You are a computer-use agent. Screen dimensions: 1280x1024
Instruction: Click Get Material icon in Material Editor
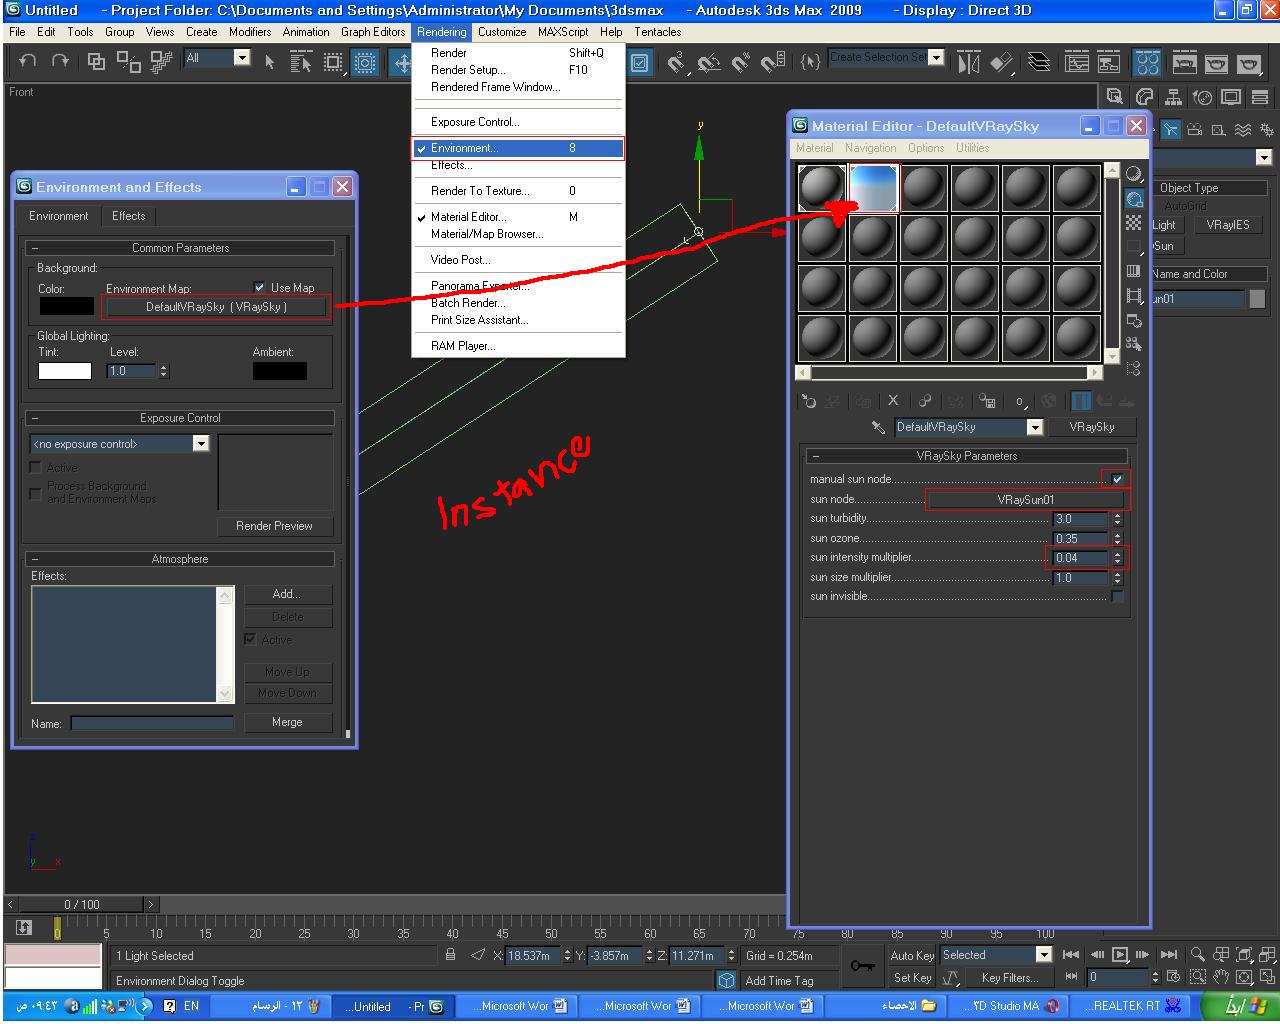[x=809, y=401]
